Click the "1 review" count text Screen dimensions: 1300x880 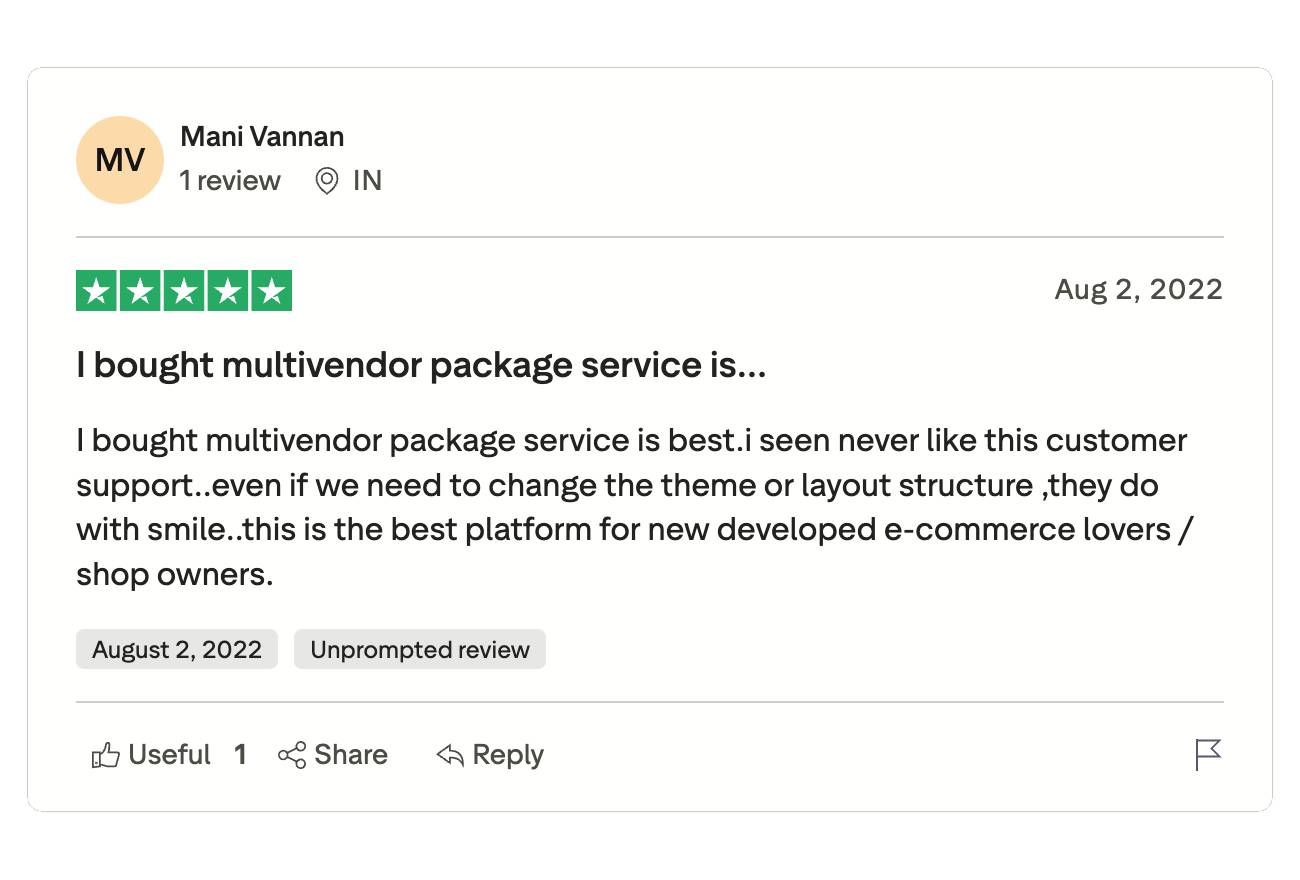point(230,181)
